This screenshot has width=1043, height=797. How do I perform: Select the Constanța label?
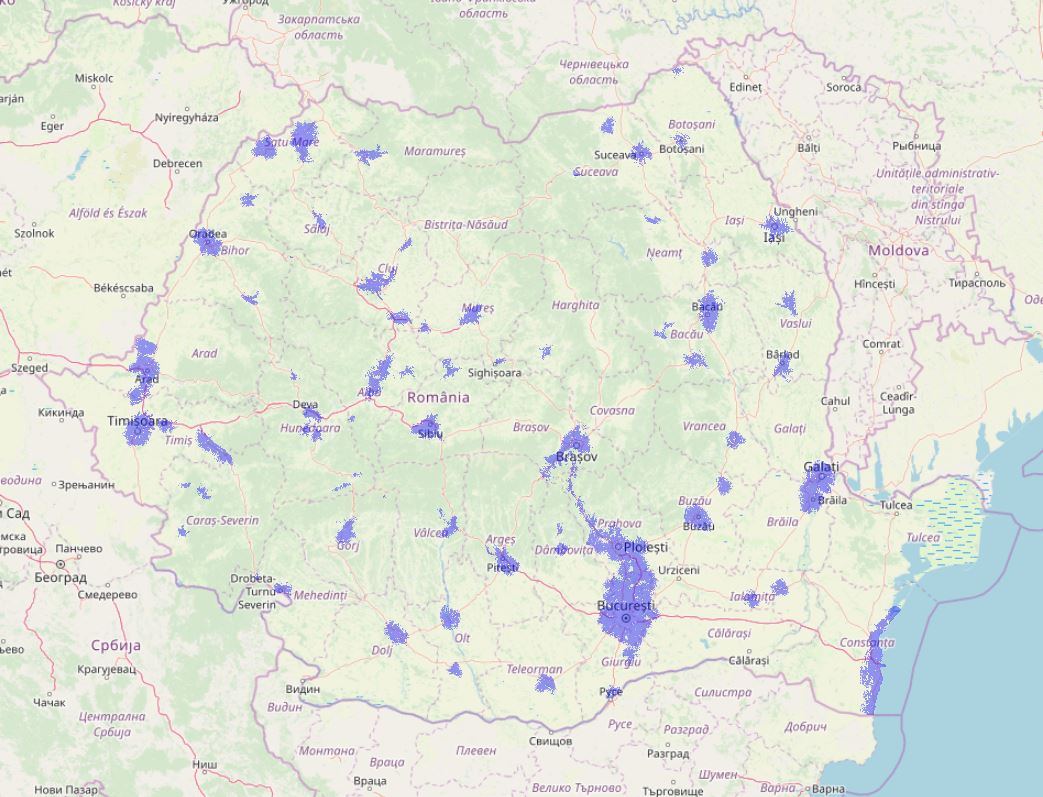(x=867, y=643)
